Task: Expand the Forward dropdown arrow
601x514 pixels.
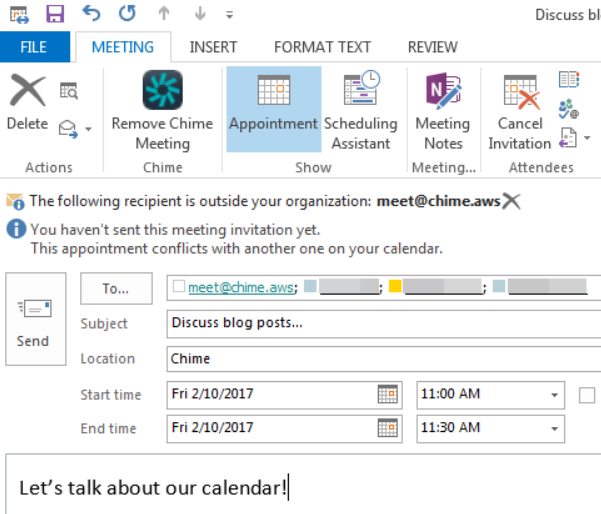Action: (89, 129)
